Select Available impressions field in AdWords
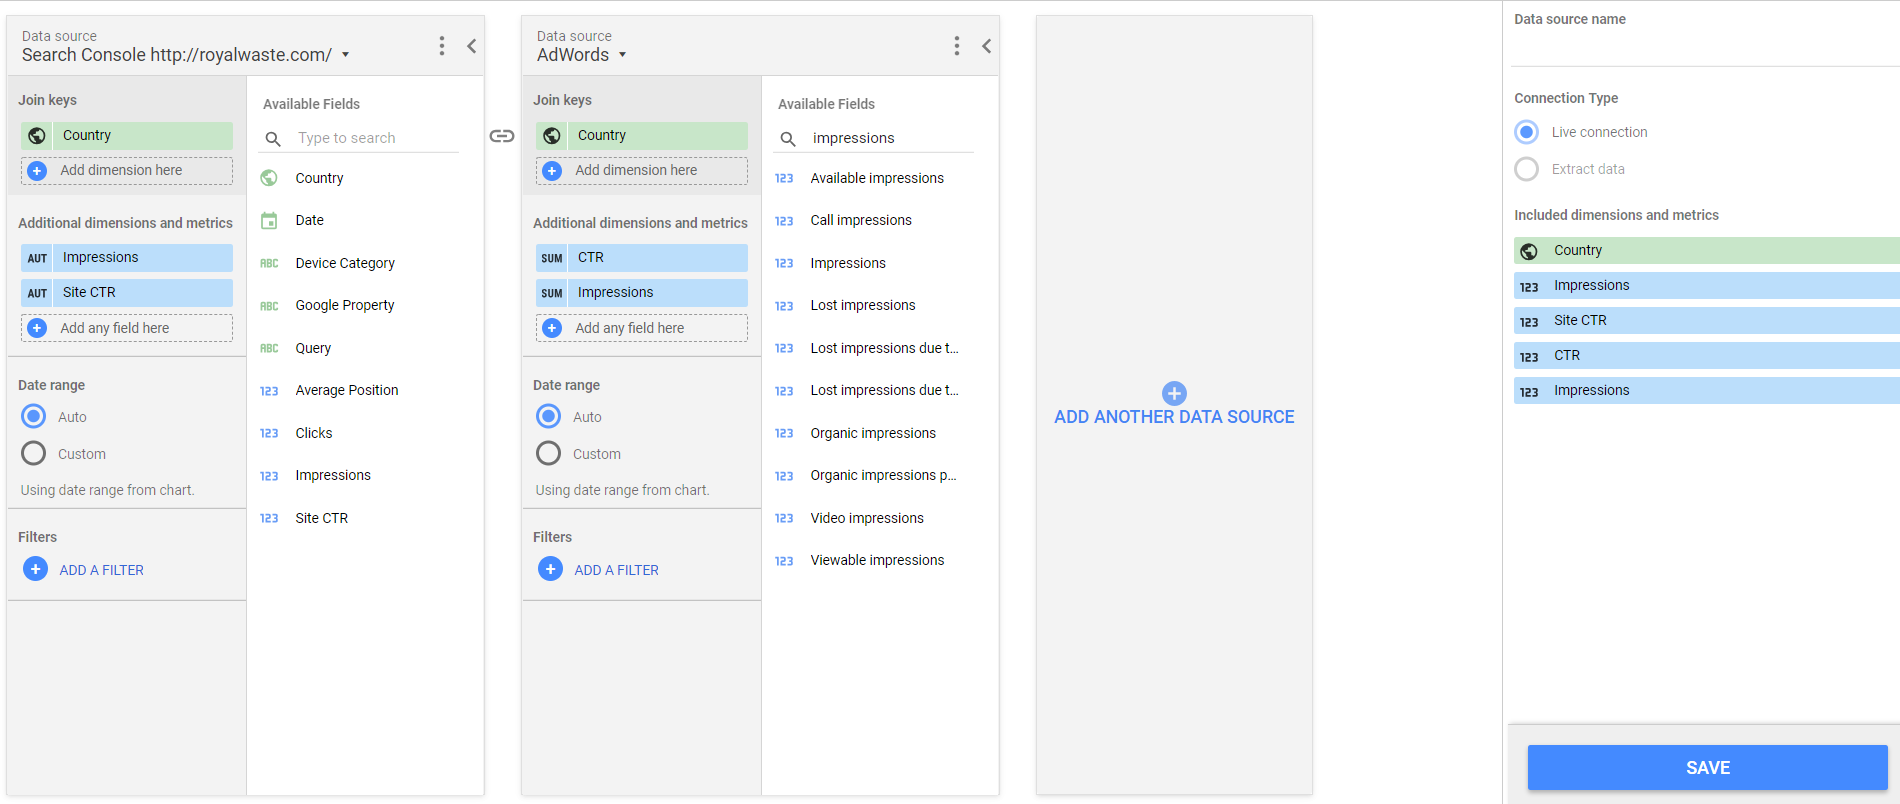 [877, 178]
